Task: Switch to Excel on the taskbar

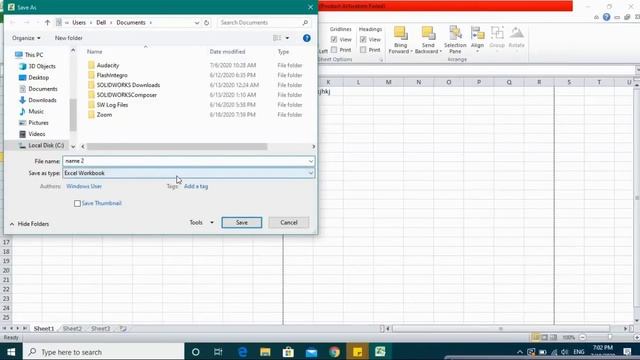Action: pyautogui.click(x=380, y=352)
